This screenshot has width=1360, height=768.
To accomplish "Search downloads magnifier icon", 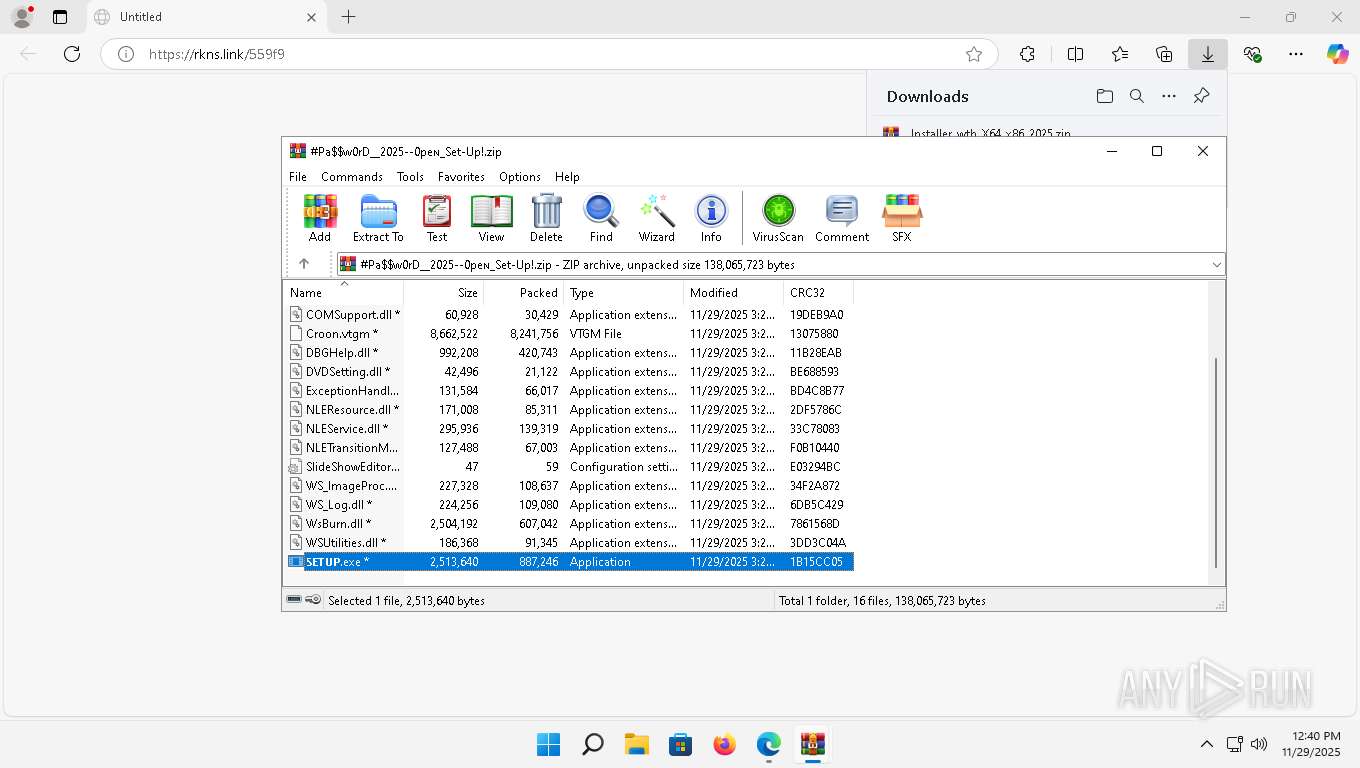I will tap(1137, 96).
